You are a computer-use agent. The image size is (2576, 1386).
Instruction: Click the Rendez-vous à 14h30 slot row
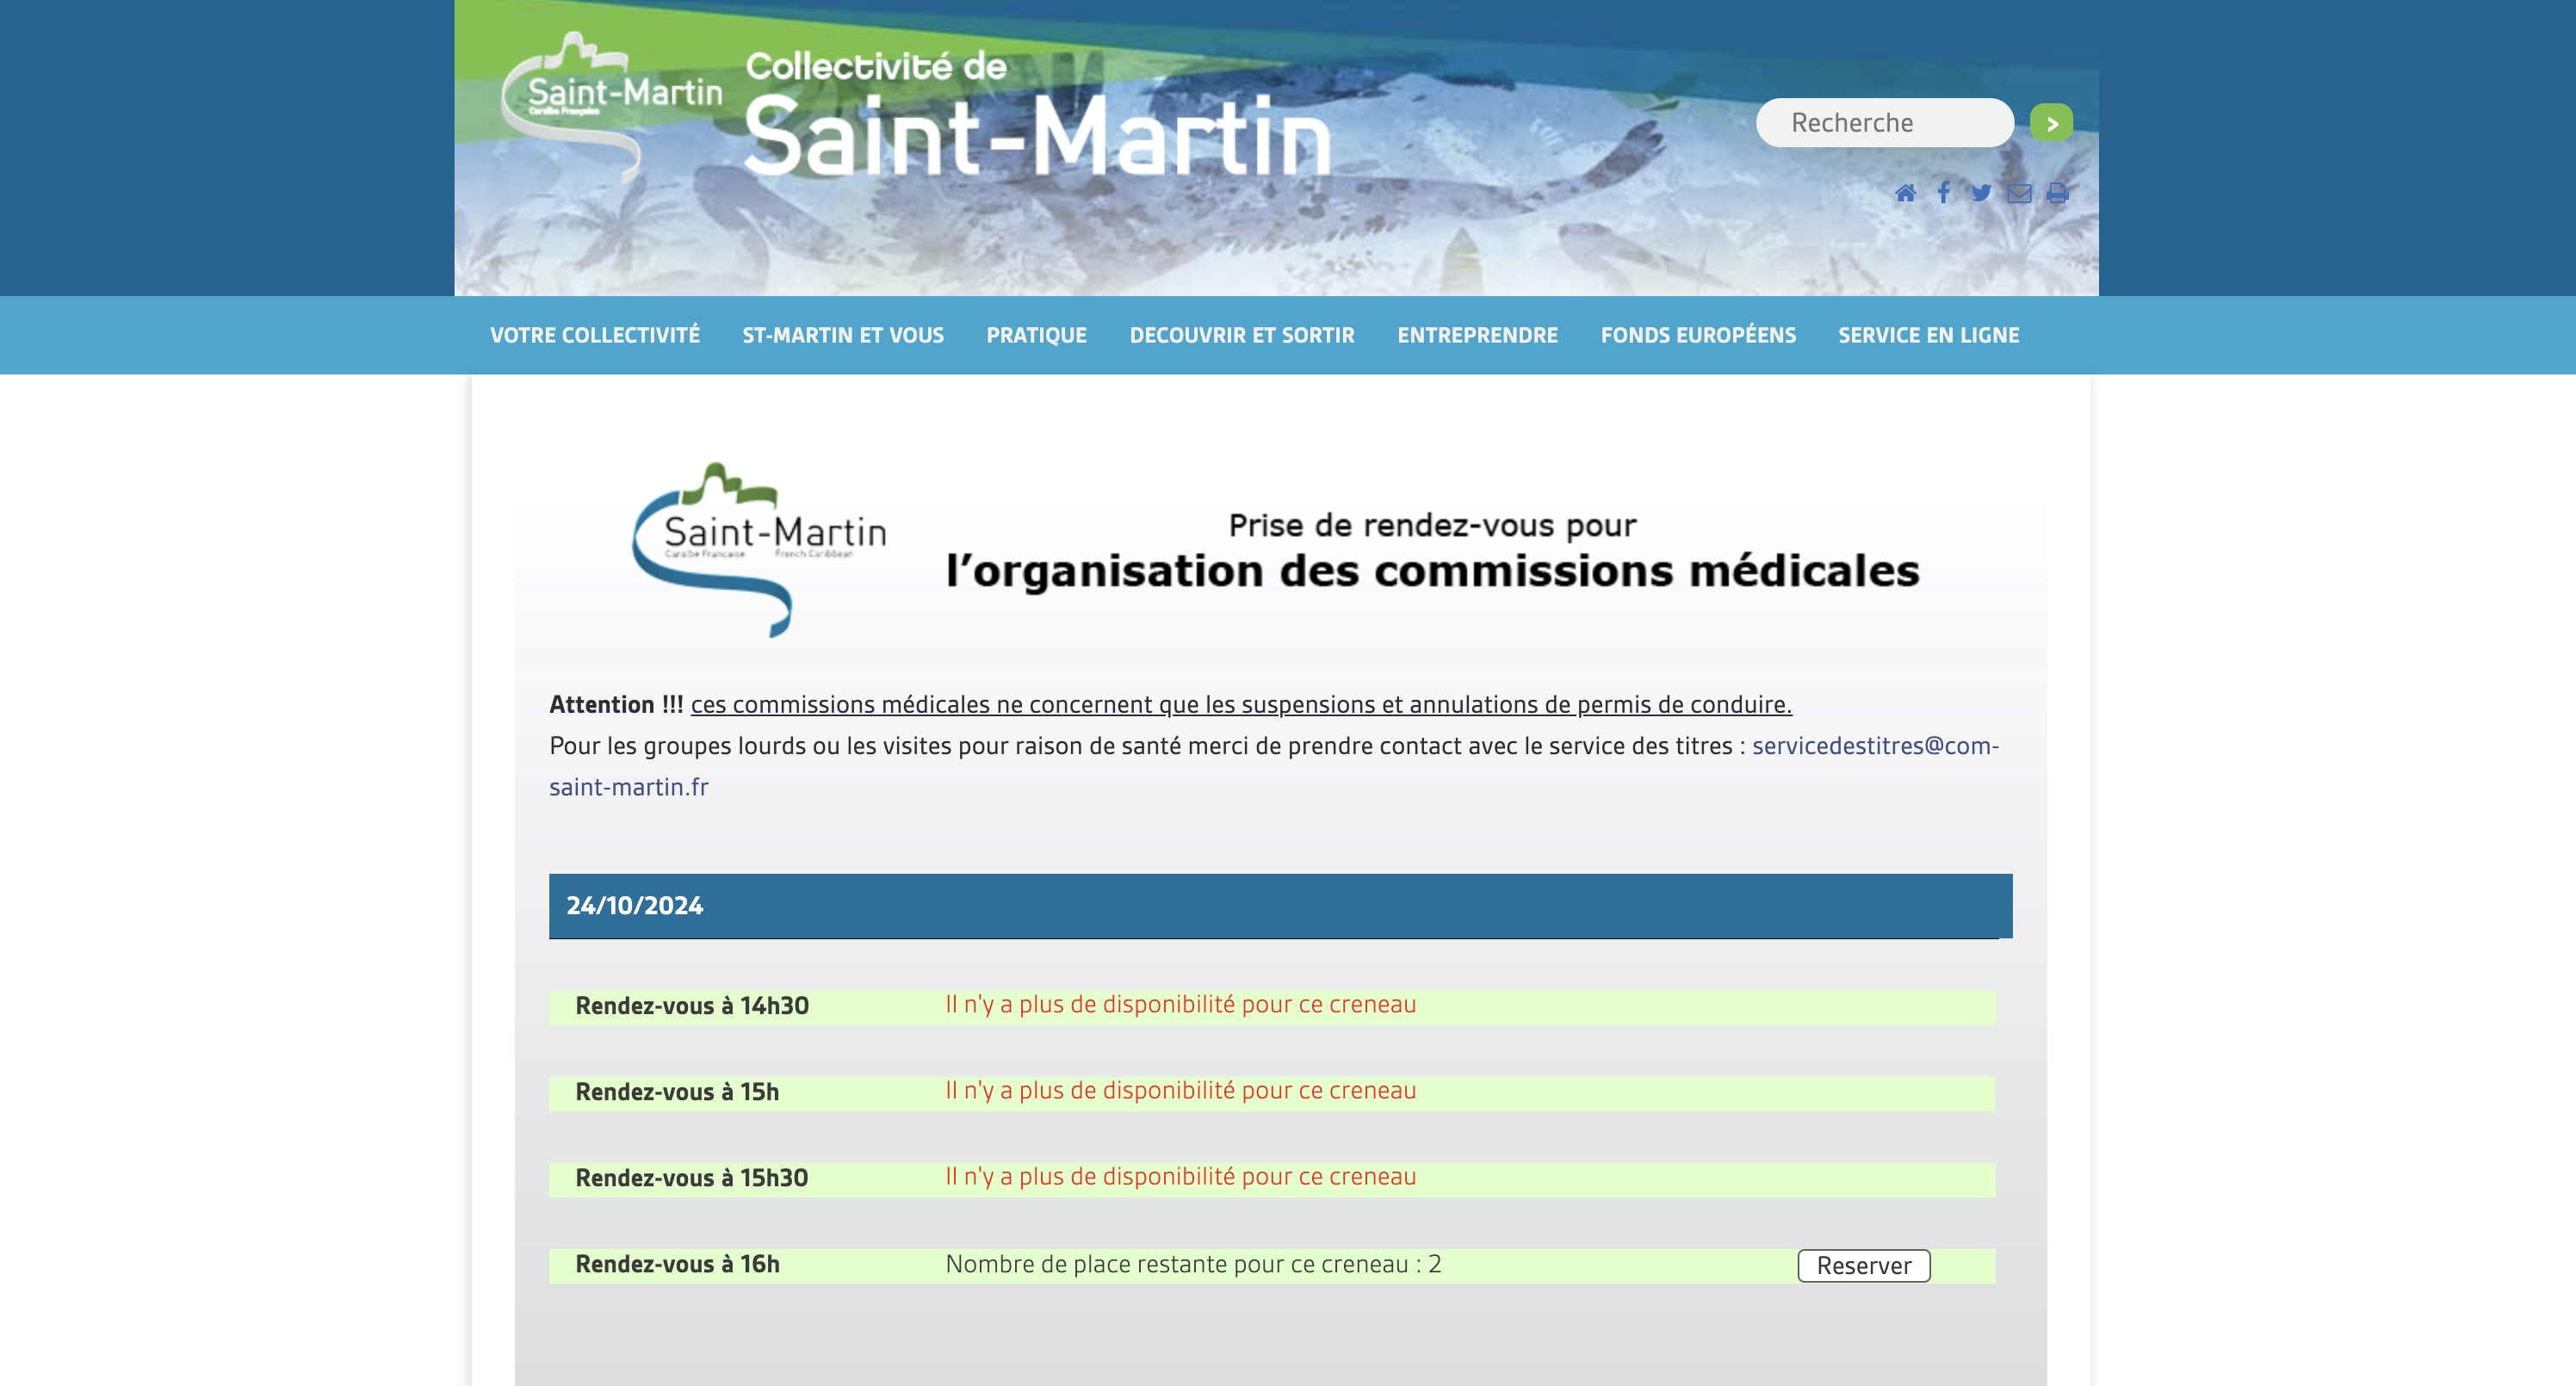[692, 1005]
